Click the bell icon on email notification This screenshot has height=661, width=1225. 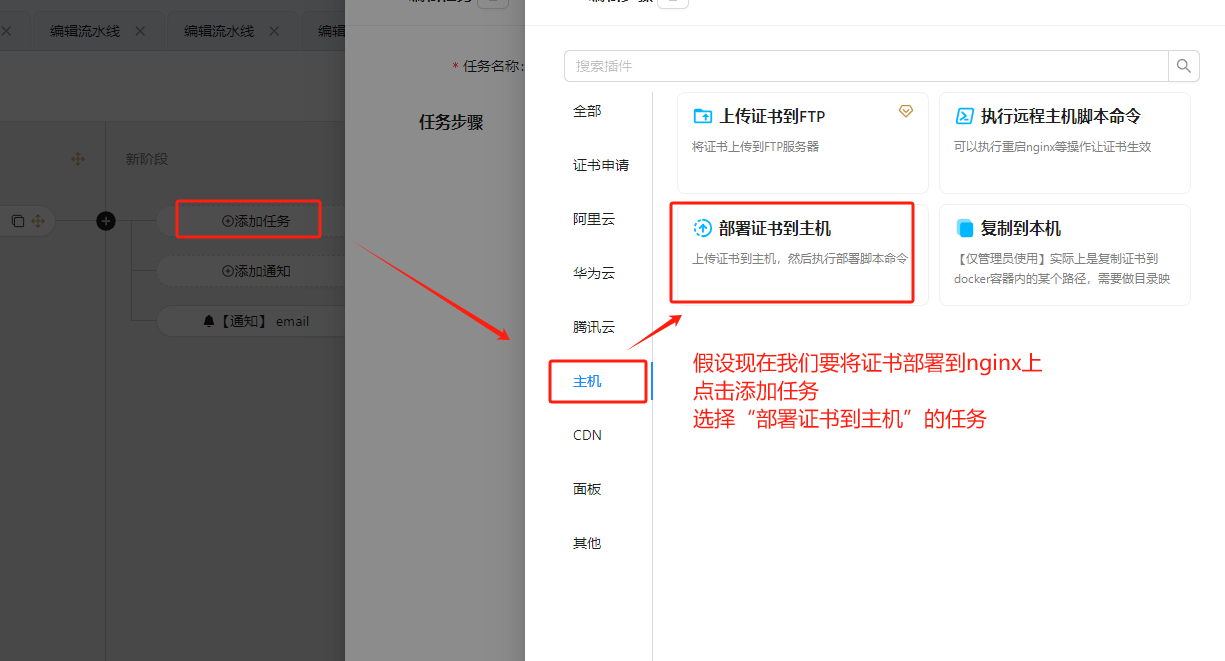tap(208, 321)
